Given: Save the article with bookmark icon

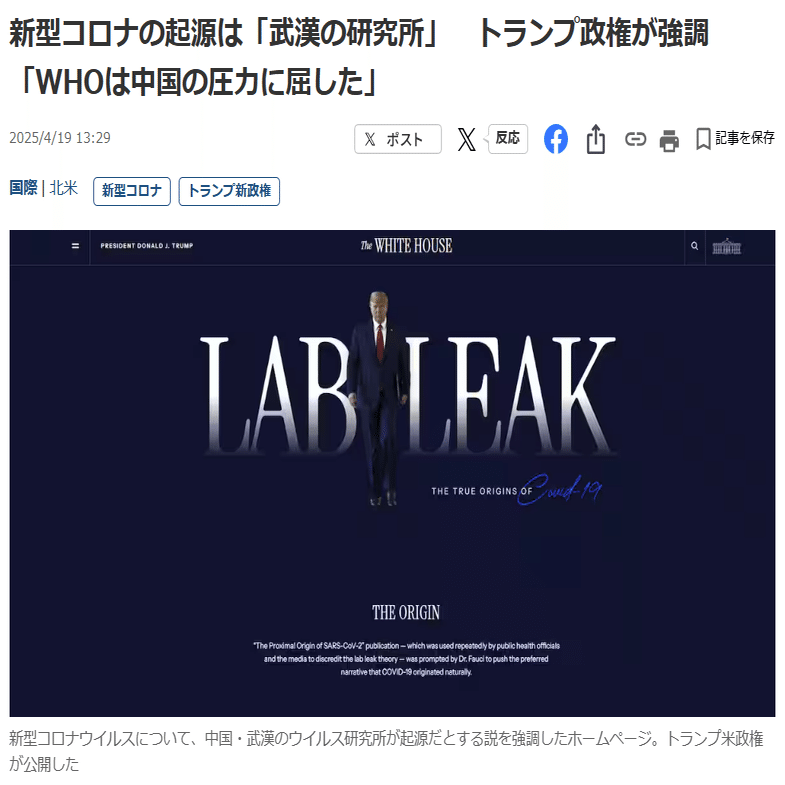Looking at the screenshot, I should [703, 139].
